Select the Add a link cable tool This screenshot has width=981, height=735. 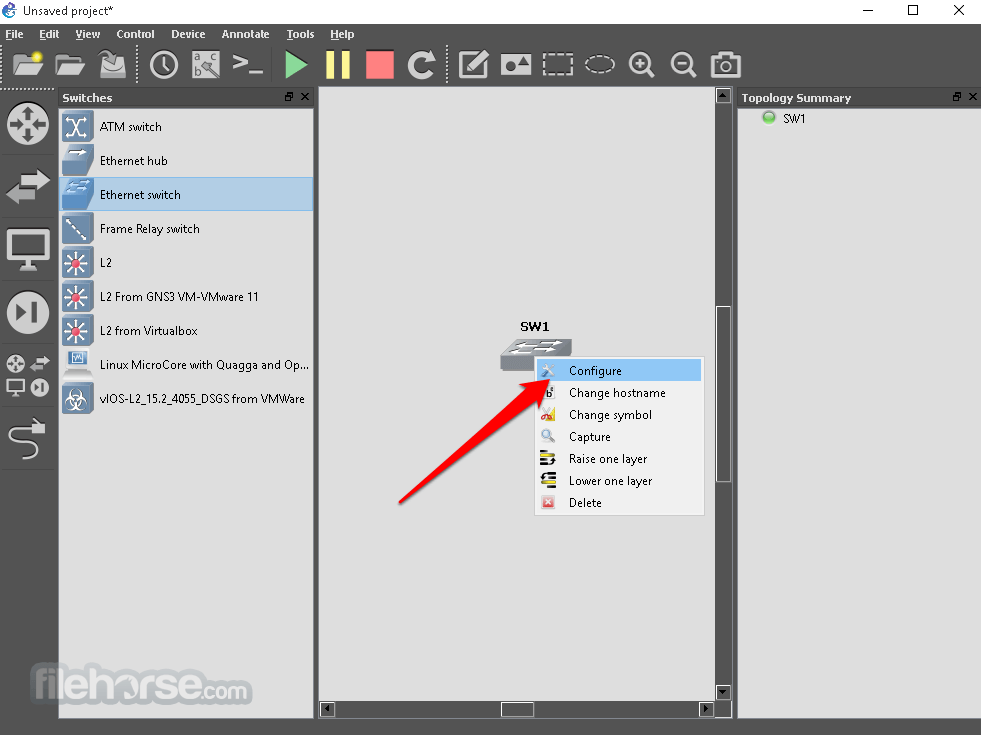[28, 438]
